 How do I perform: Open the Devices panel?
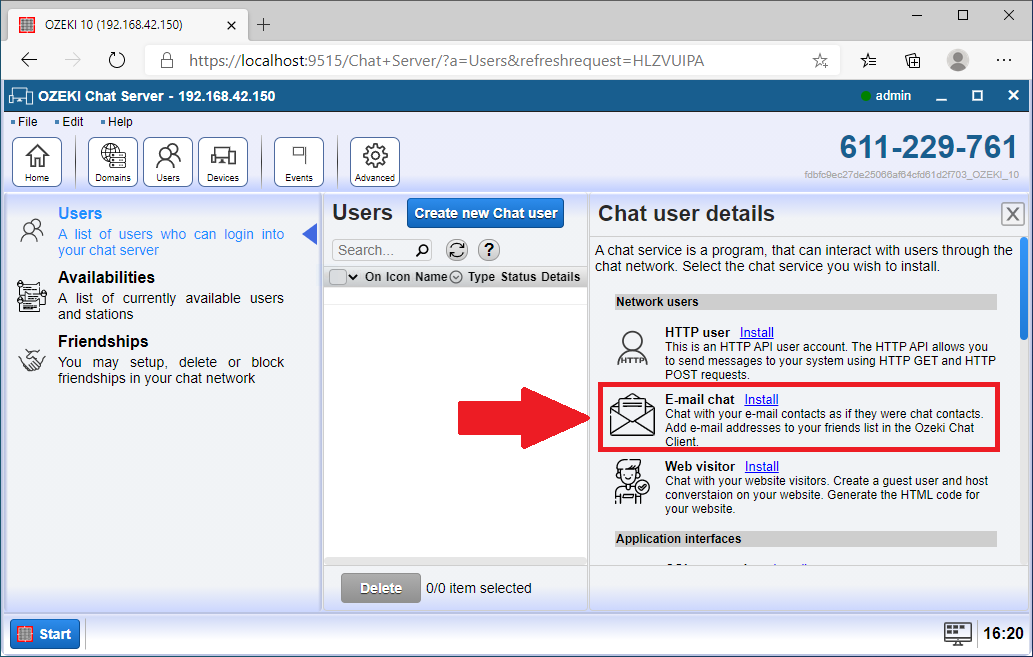coord(222,161)
